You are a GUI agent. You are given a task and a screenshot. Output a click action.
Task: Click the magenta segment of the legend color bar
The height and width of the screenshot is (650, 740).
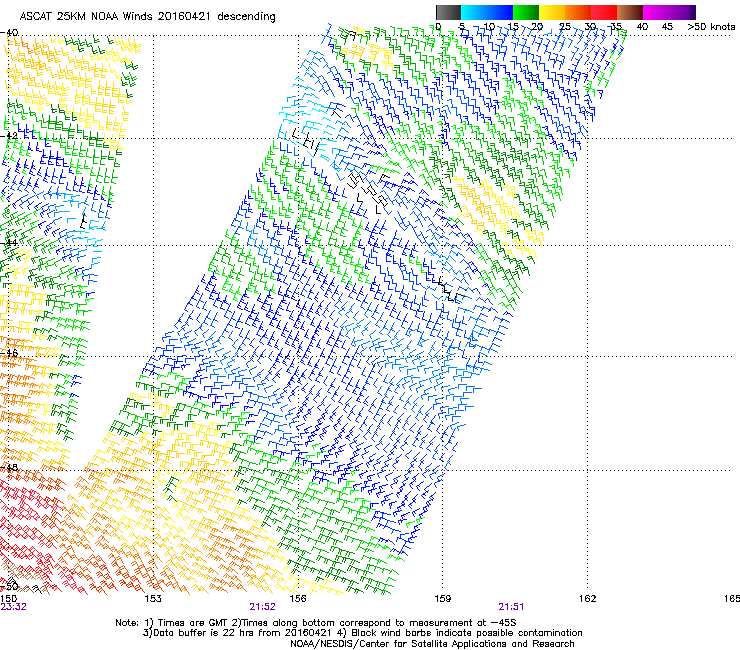656,12
